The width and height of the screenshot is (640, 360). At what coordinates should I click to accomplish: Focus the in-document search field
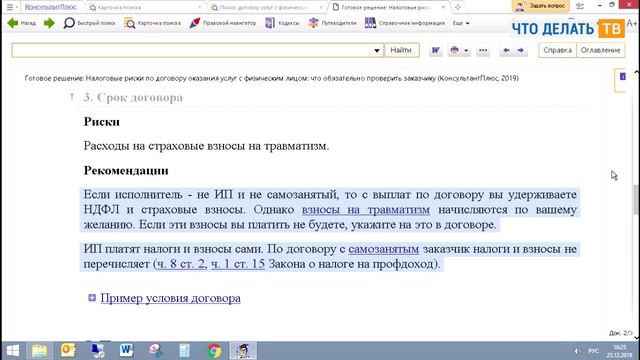[x=191, y=50]
